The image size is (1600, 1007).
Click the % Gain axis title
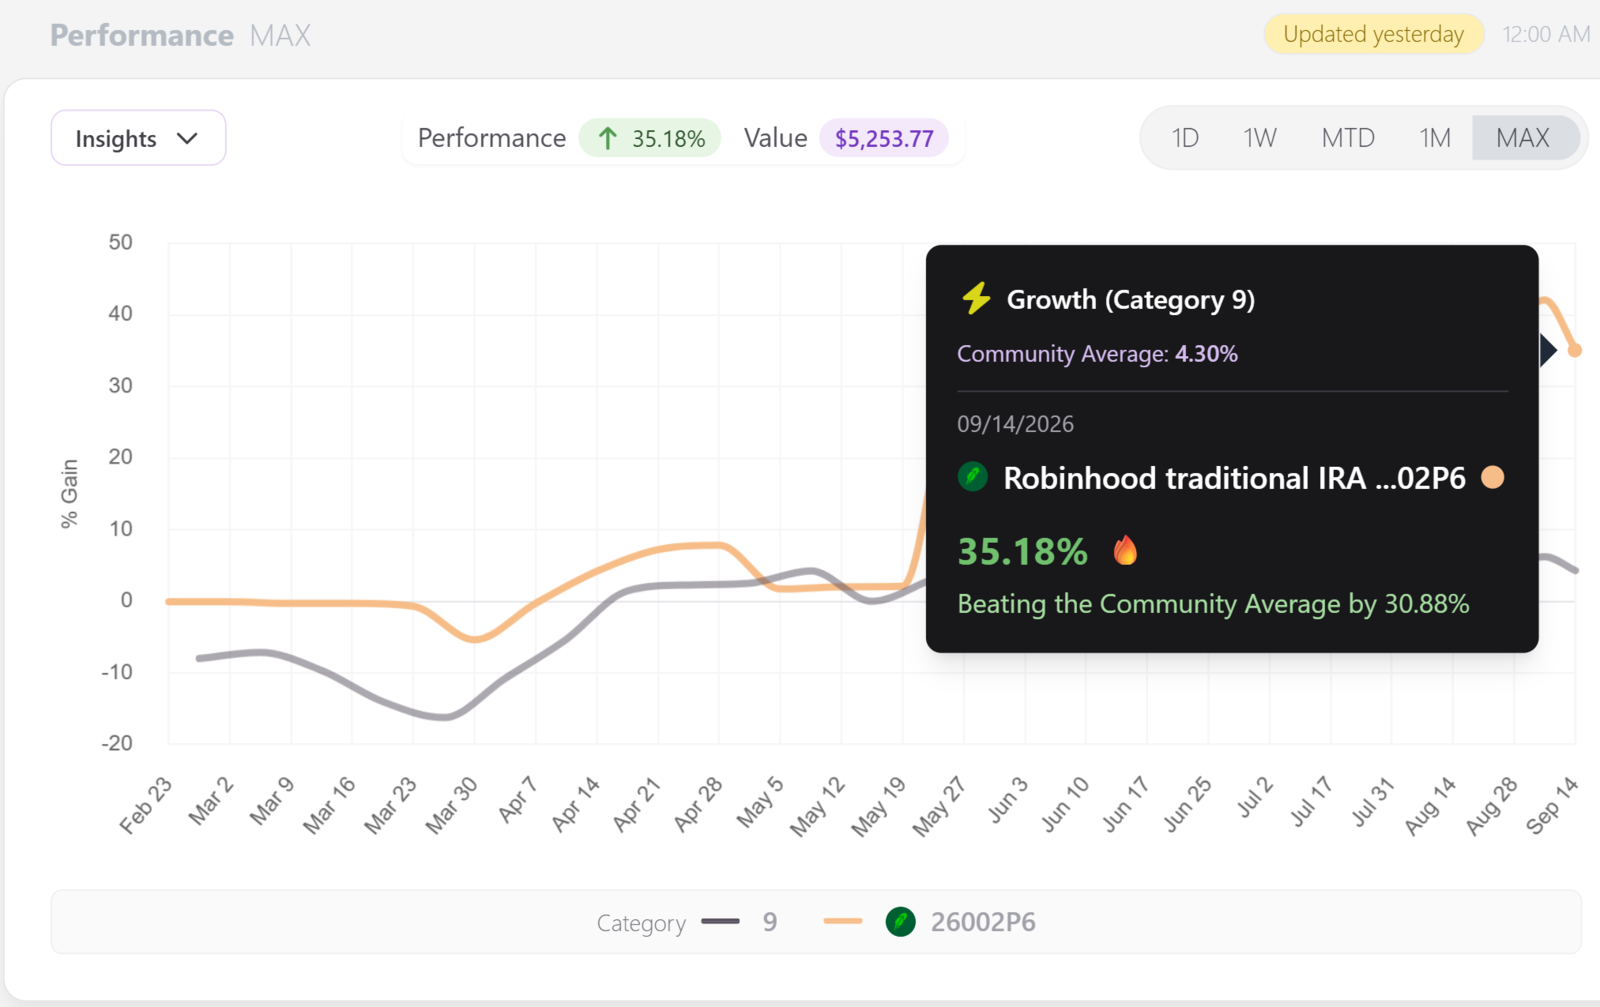pos(69,493)
